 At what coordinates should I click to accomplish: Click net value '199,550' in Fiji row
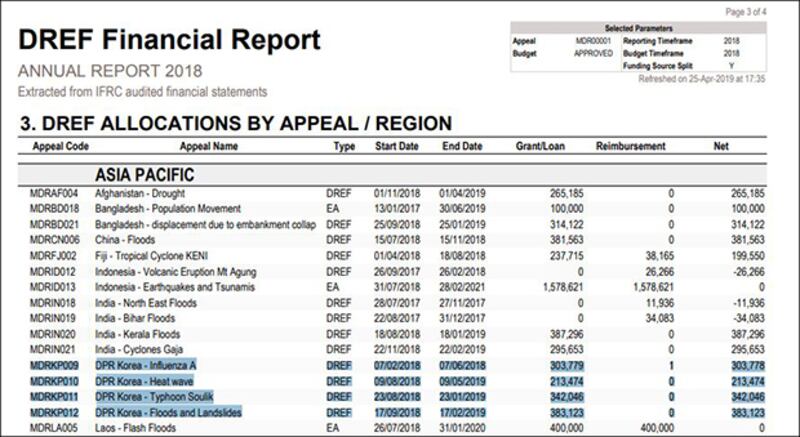click(x=747, y=256)
